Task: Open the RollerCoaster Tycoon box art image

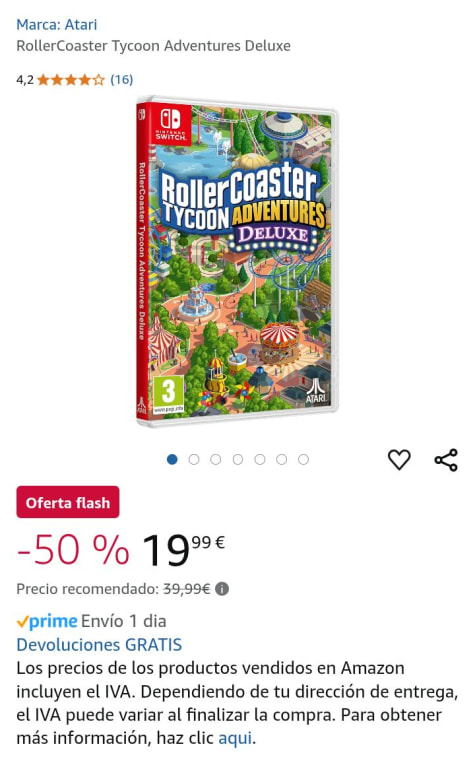Action: point(237,262)
